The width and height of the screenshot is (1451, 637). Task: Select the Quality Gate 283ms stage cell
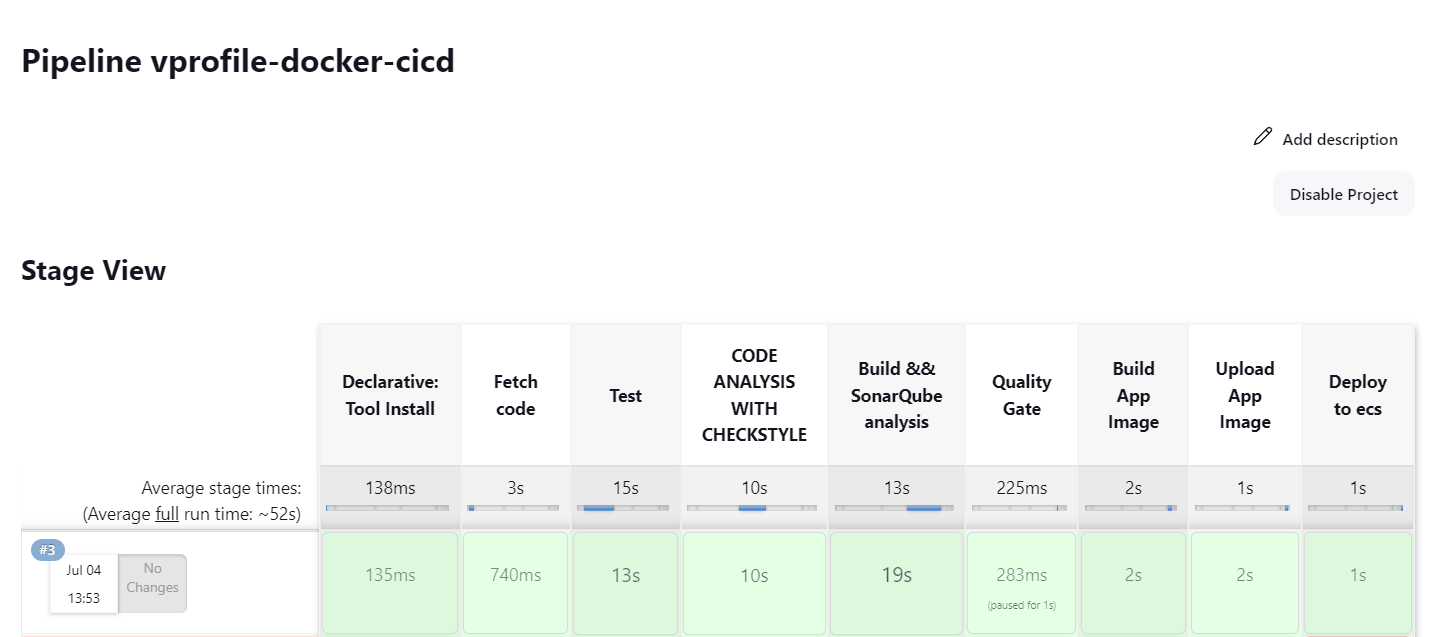pyautogui.click(x=1021, y=582)
